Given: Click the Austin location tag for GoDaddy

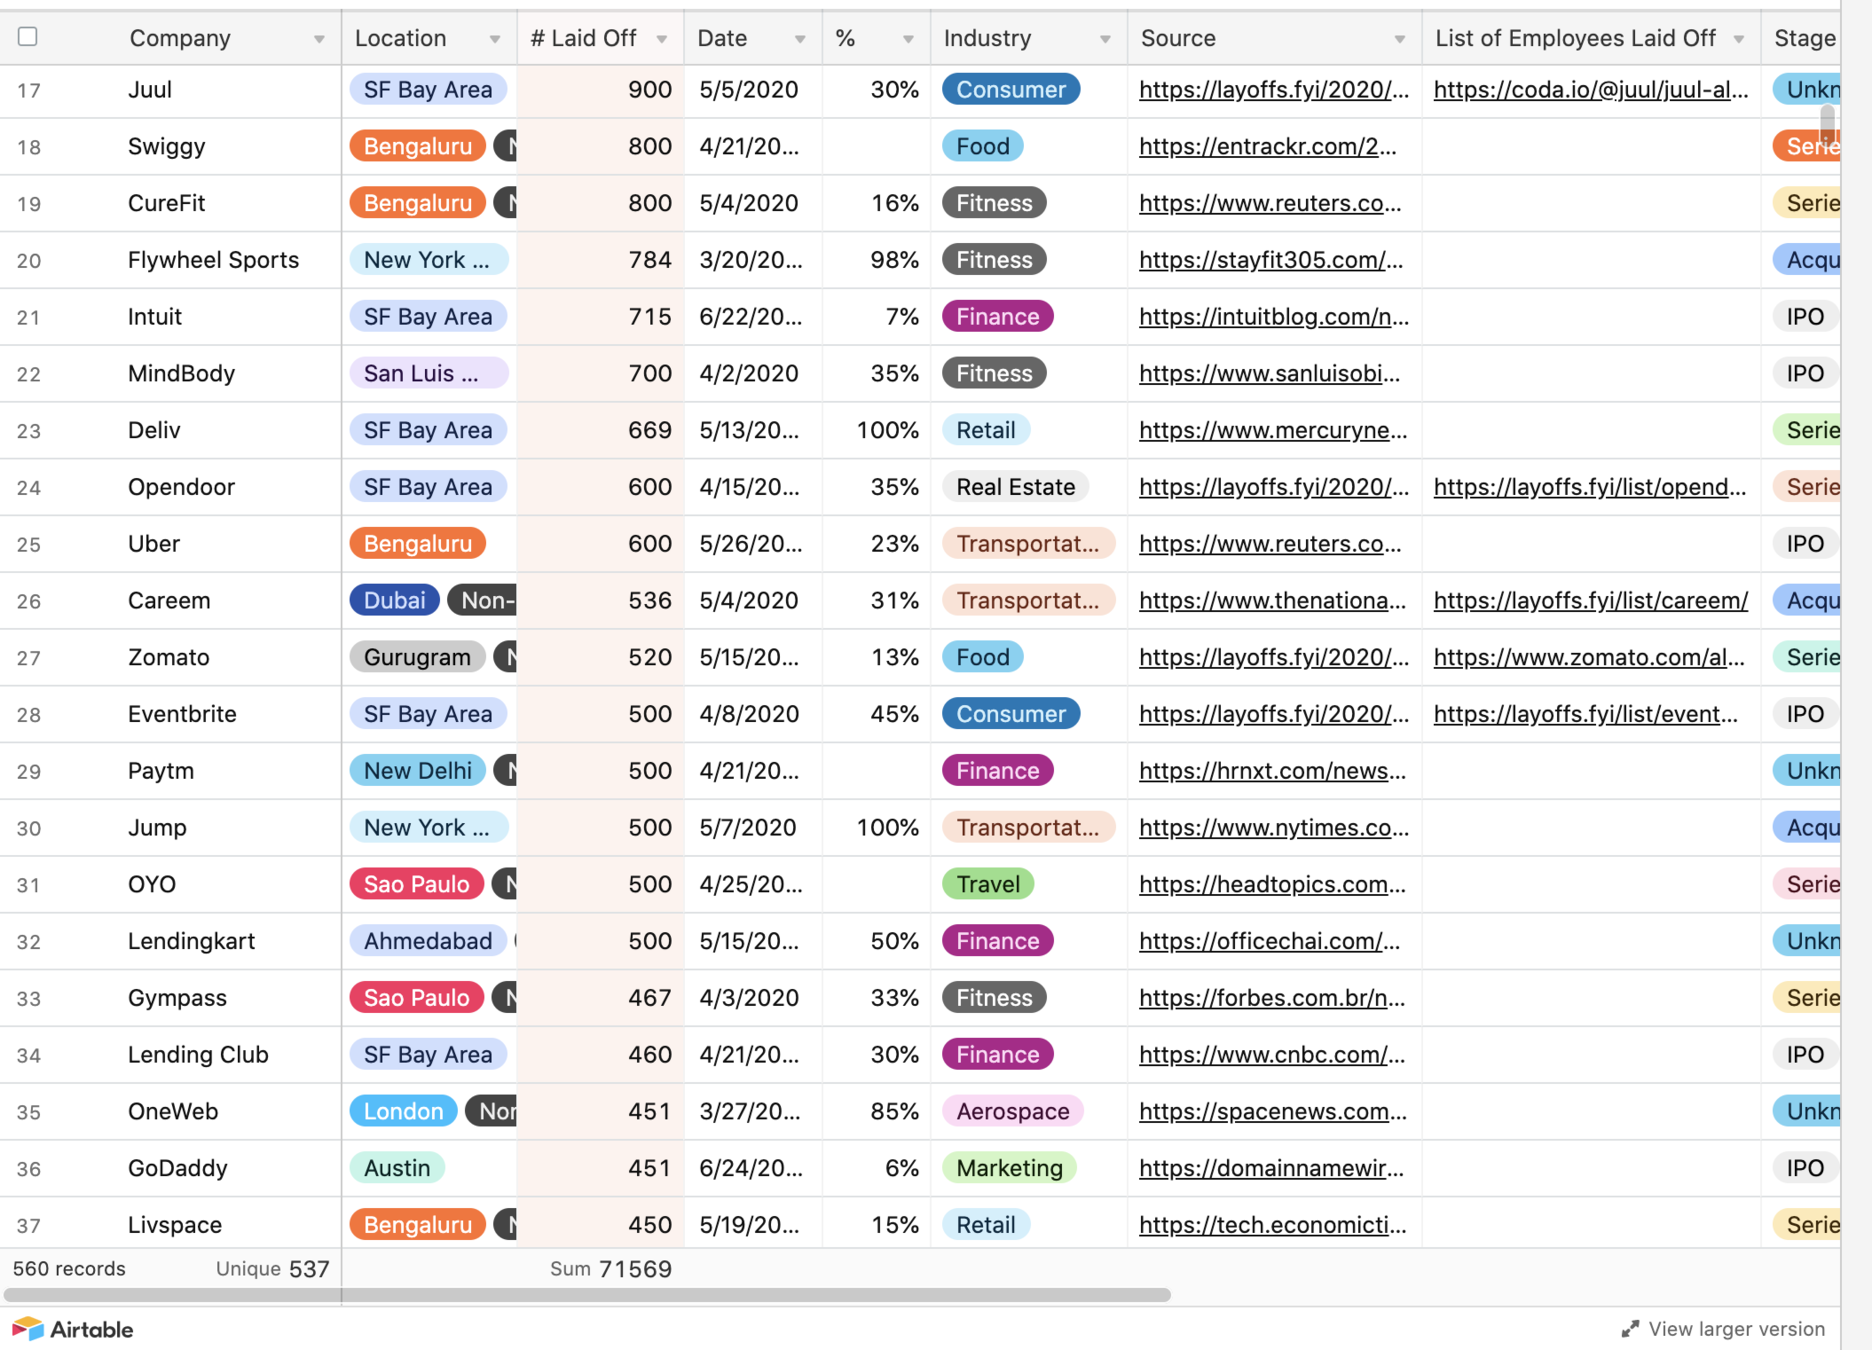Looking at the screenshot, I should point(397,1169).
